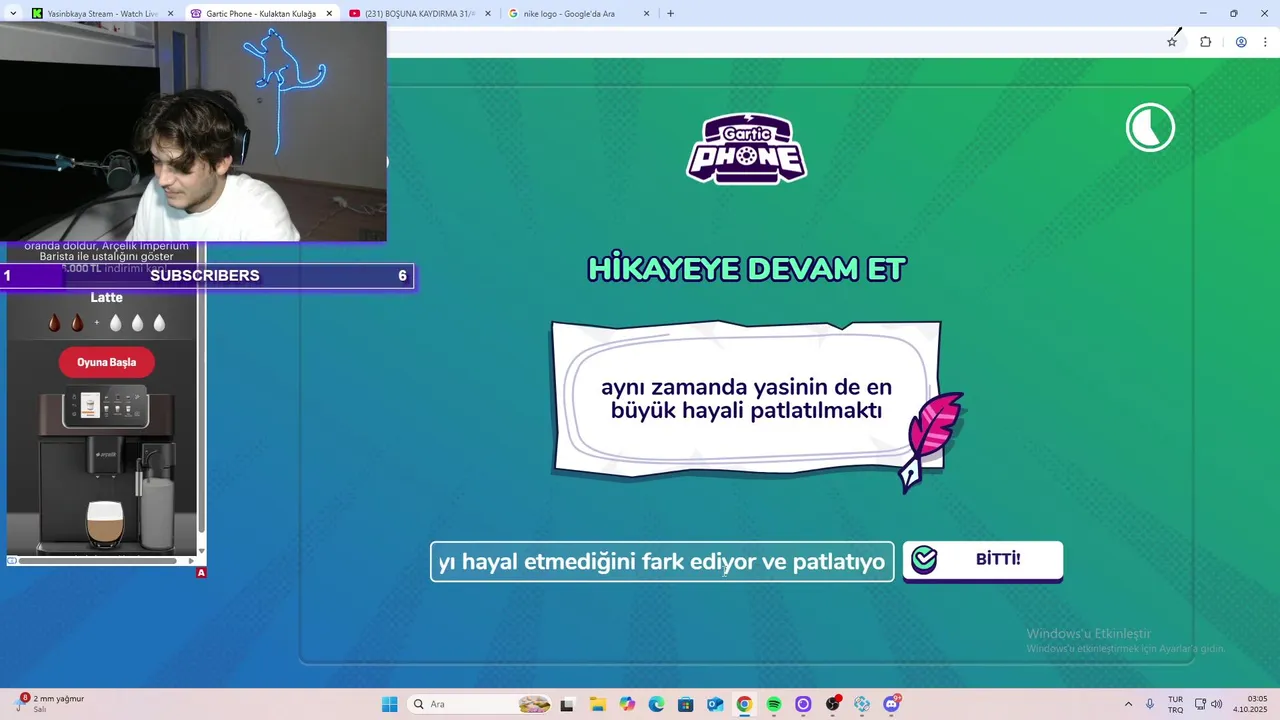The height and width of the screenshot is (720, 1280).
Task: Select the Gartic Phone browser tab
Action: (x=260, y=14)
